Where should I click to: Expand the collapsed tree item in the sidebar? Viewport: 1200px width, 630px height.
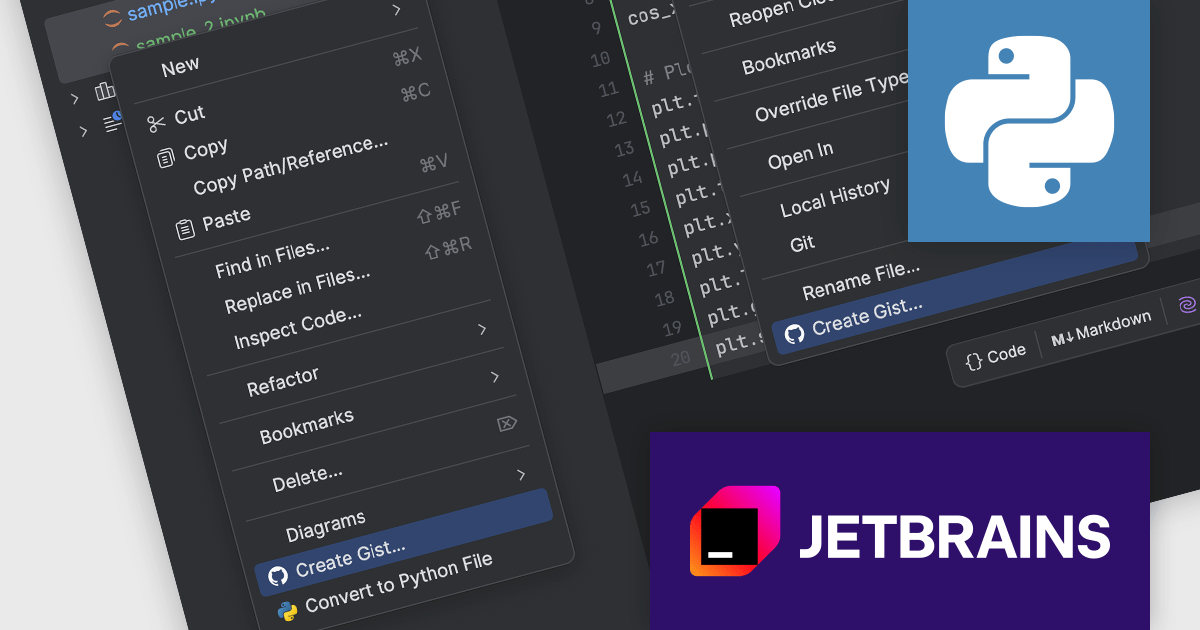click(74, 98)
